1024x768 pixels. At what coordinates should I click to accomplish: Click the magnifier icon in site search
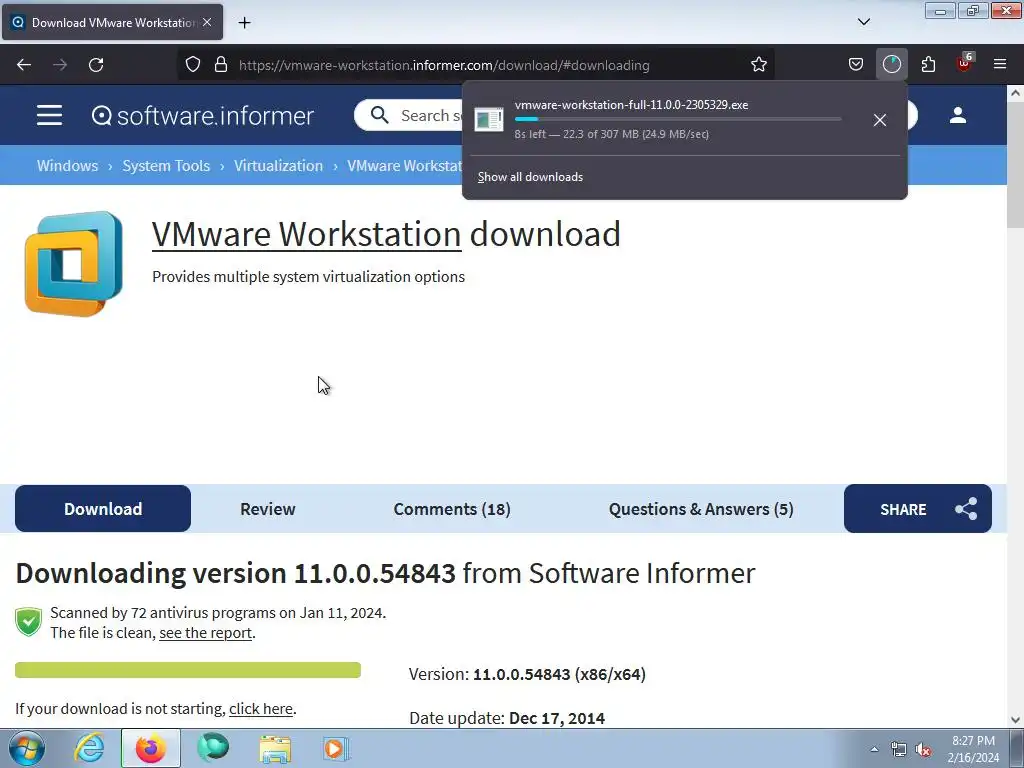click(x=379, y=115)
